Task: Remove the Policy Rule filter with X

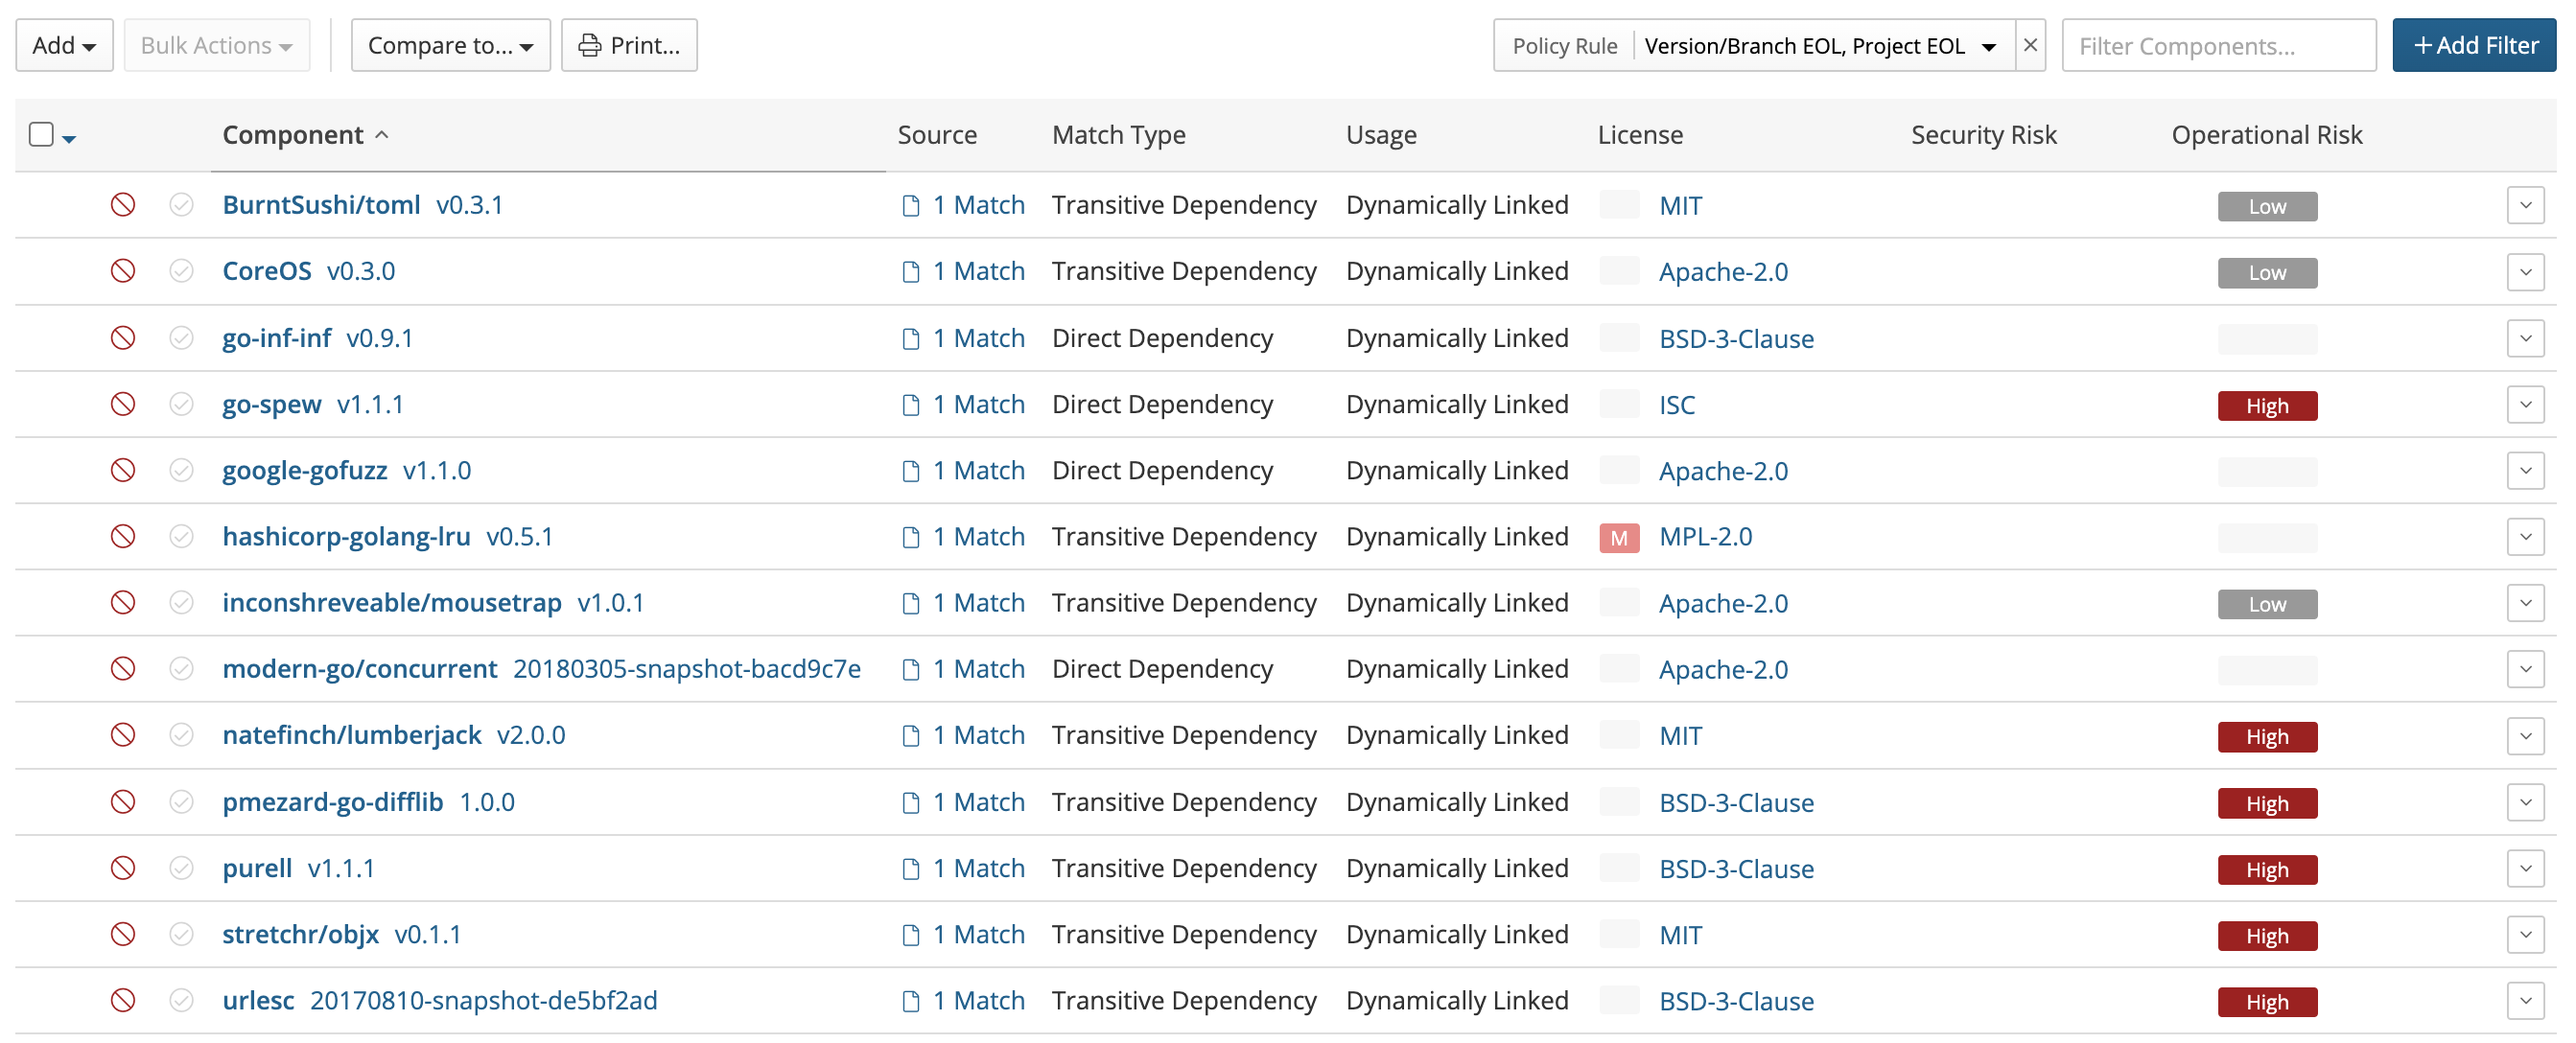Action: (x=2030, y=45)
